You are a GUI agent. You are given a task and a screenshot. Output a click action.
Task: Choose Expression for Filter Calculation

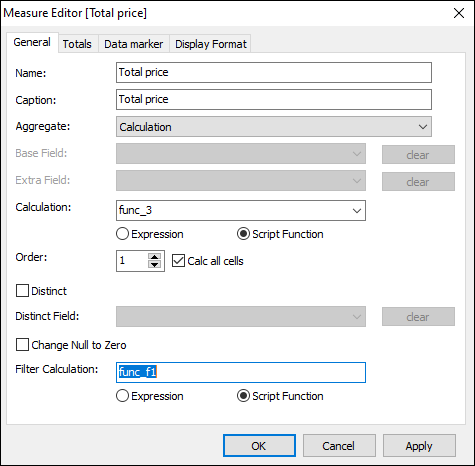pyautogui.click(x=122, y=396)
